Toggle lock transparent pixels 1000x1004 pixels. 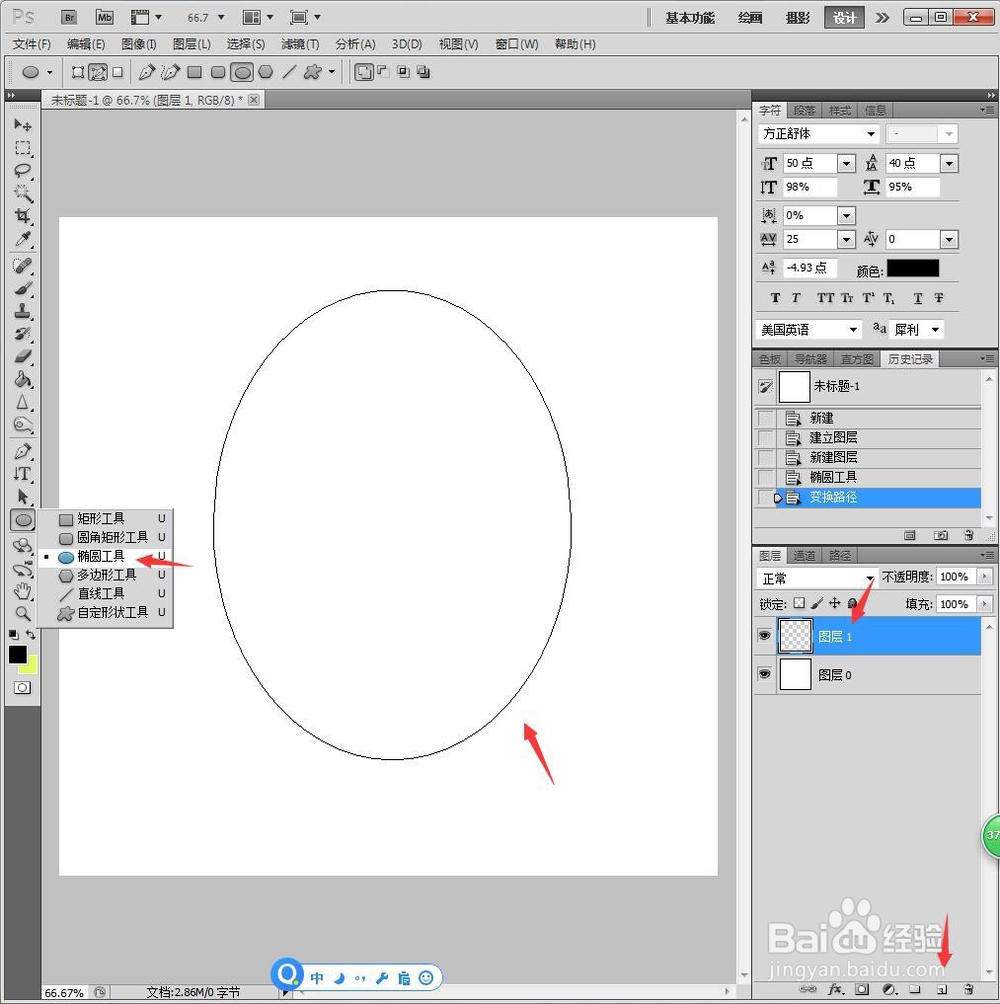[x=798, y=603]
